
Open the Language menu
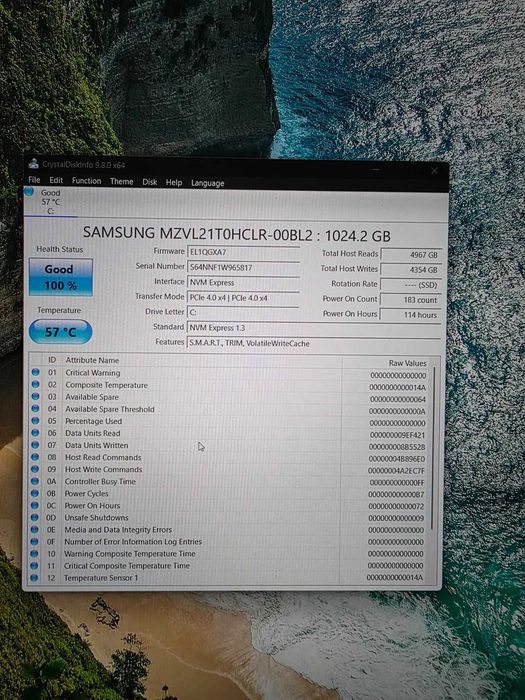[208, 183]
